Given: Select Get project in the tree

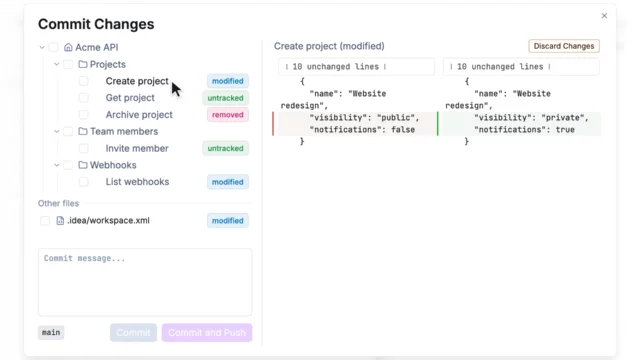Looking at the screenshot, I should tap(130, 98).
